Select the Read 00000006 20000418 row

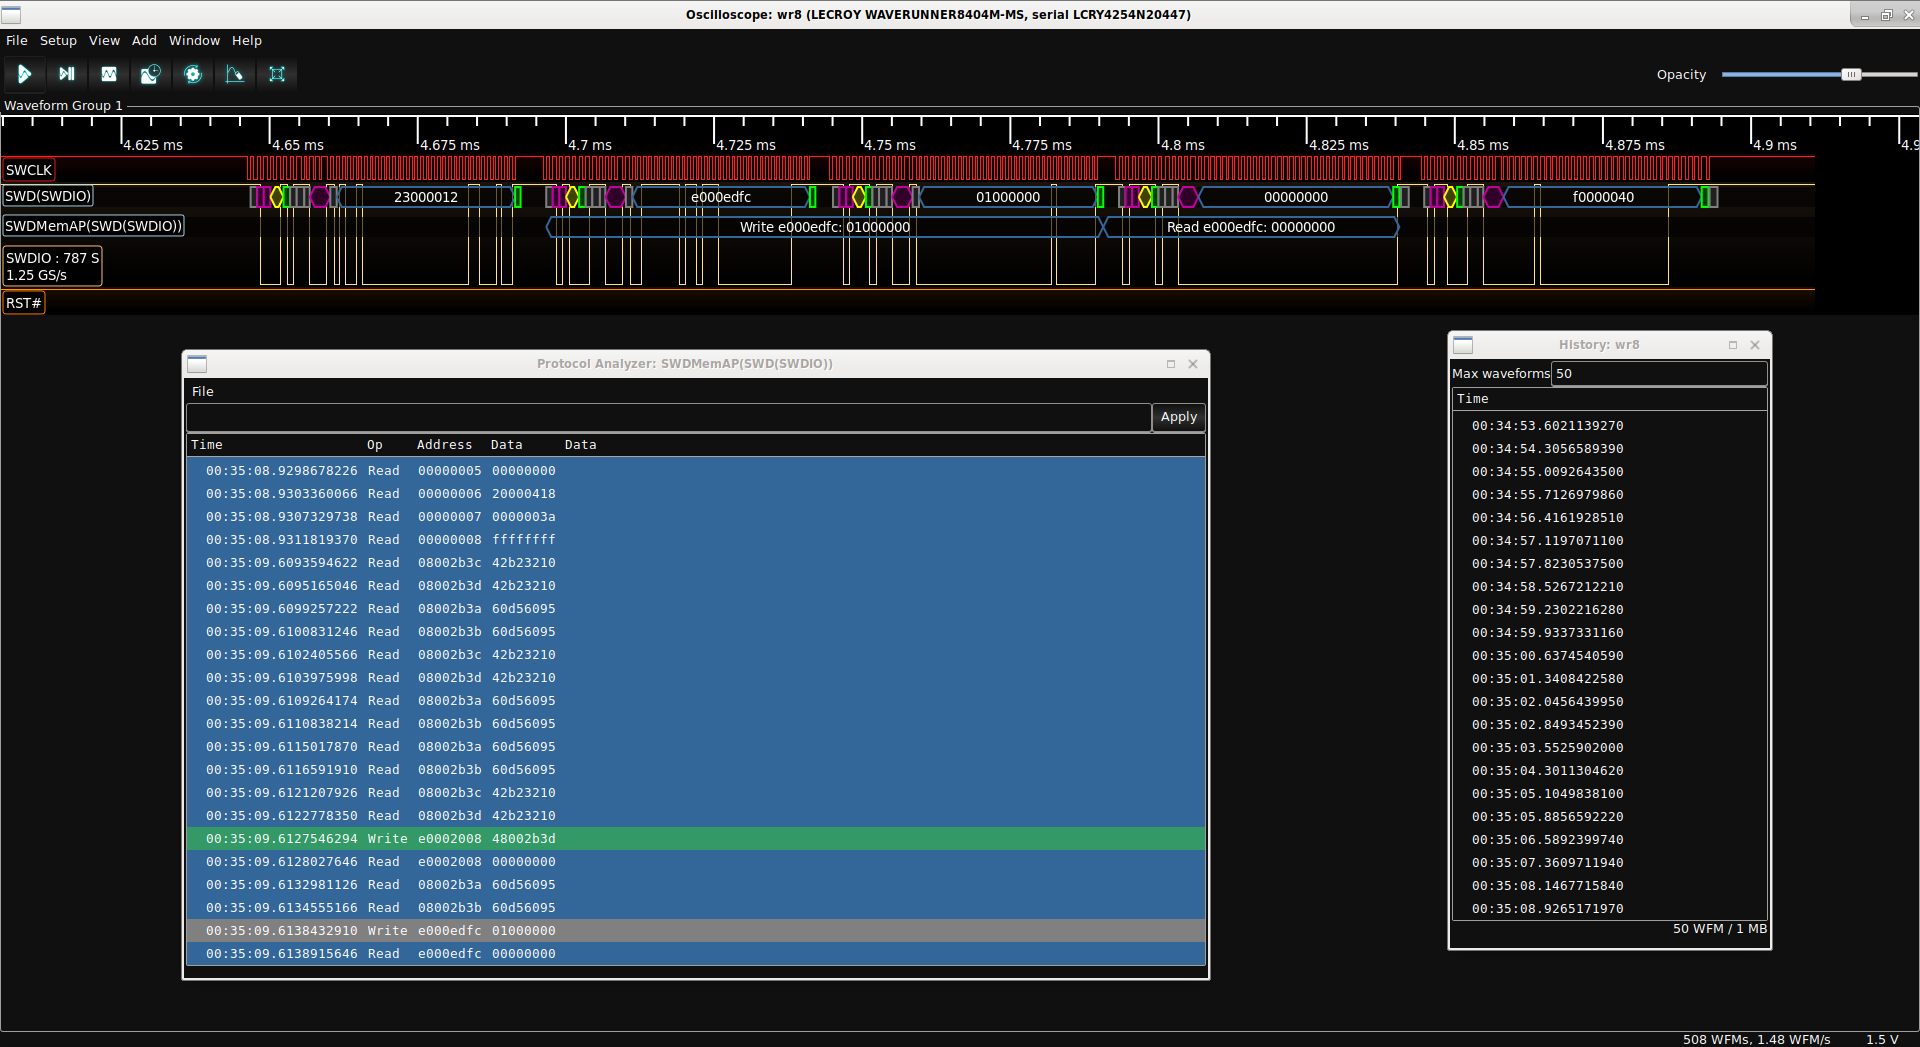click(x=696, y=494)
